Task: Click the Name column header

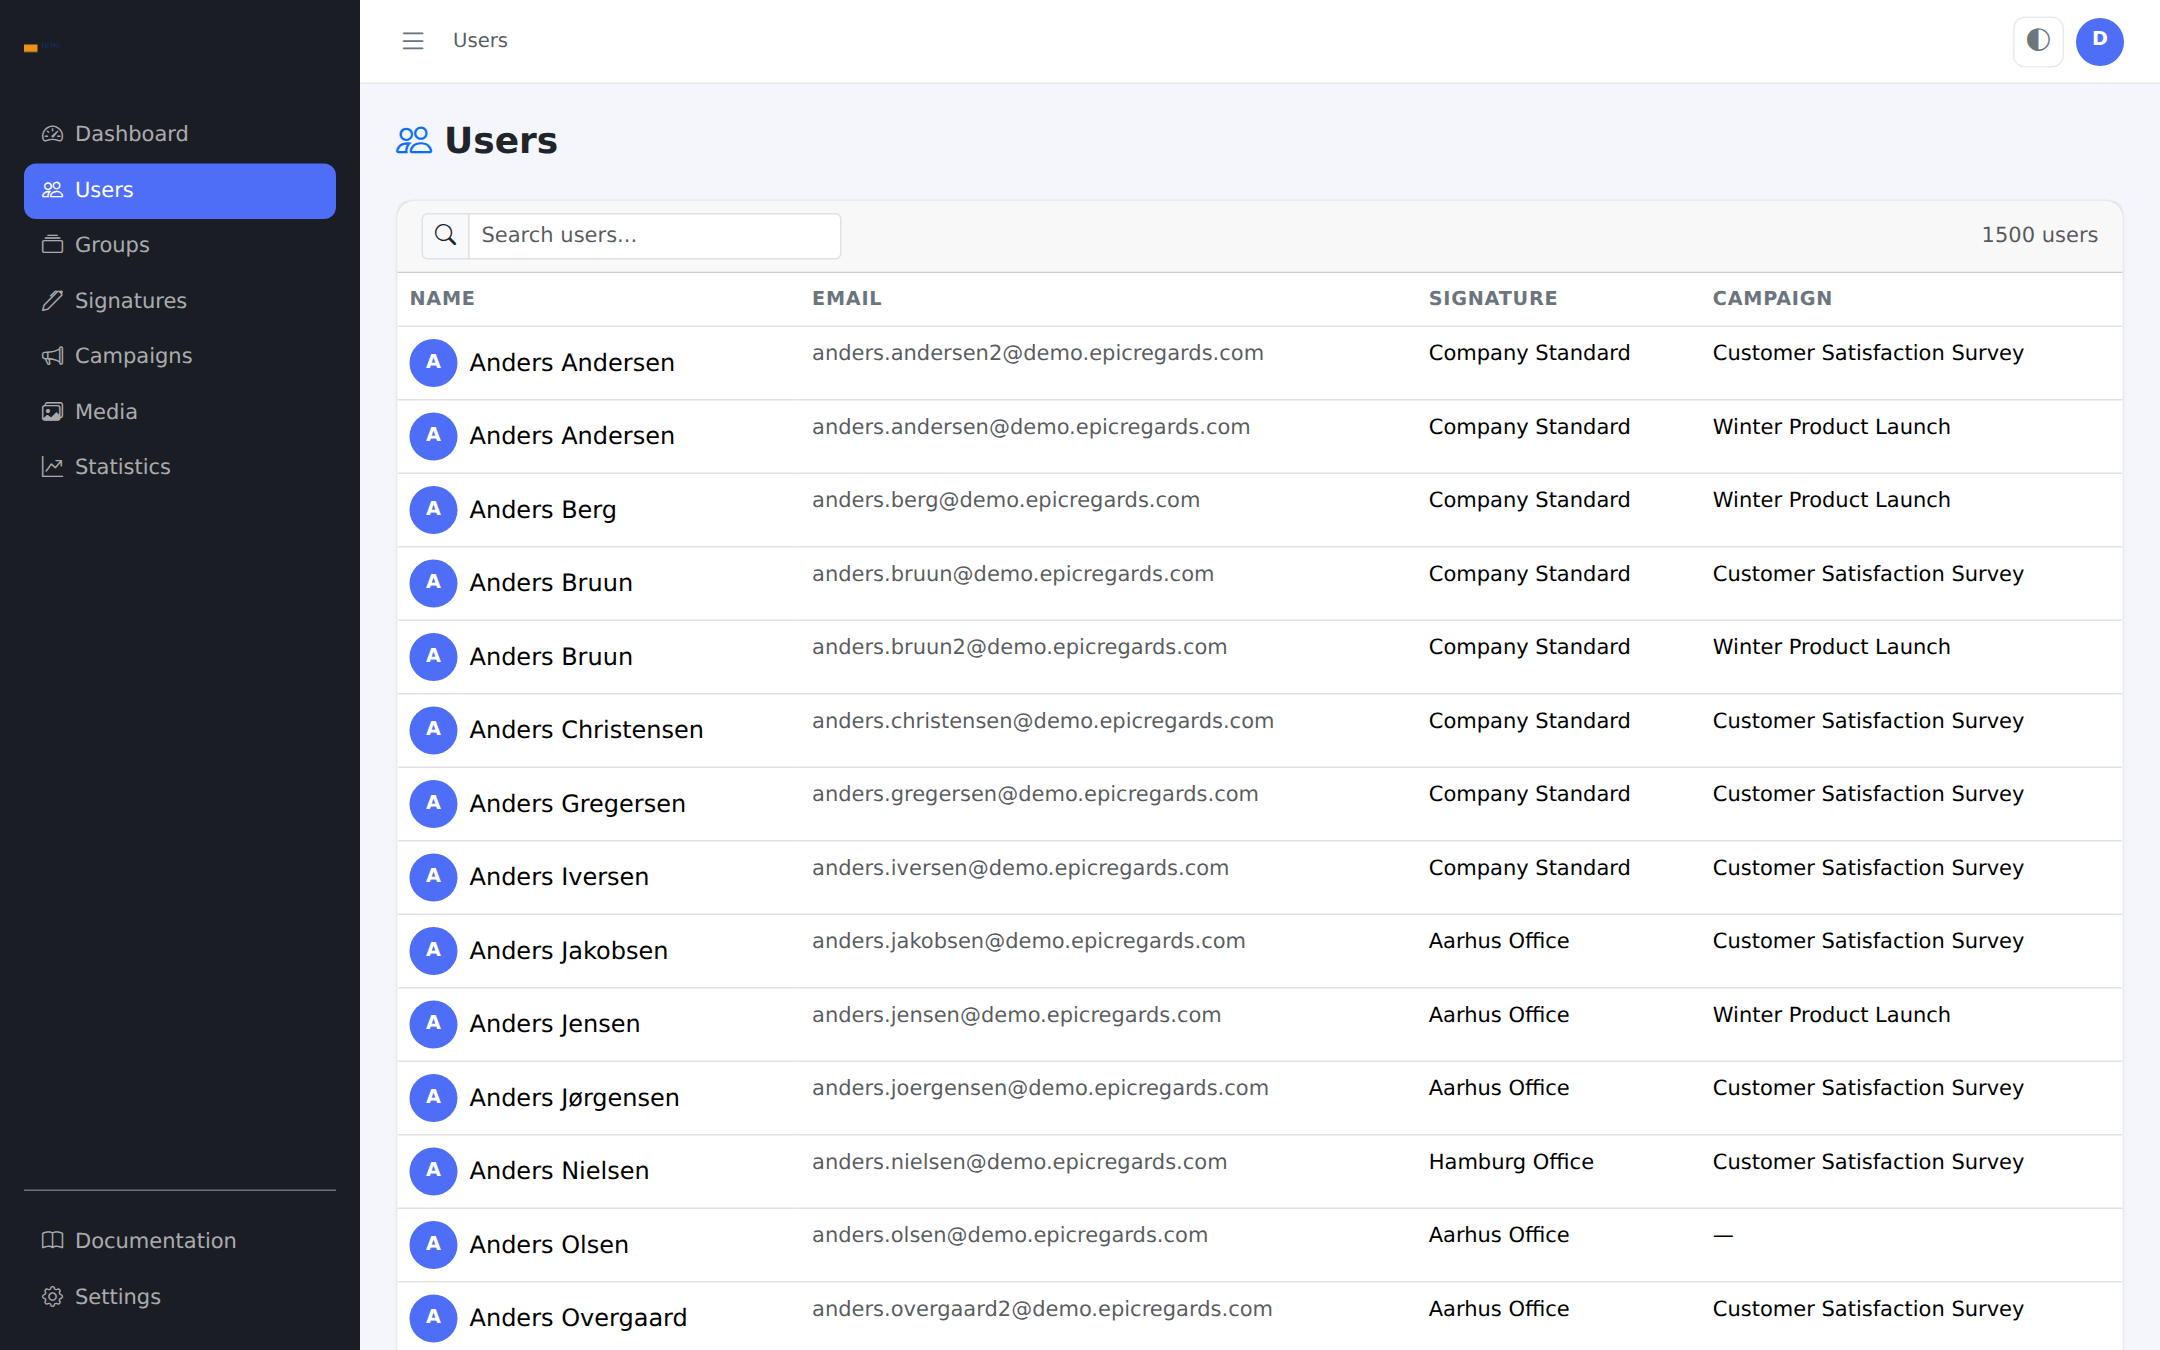Action: (442, 298)
